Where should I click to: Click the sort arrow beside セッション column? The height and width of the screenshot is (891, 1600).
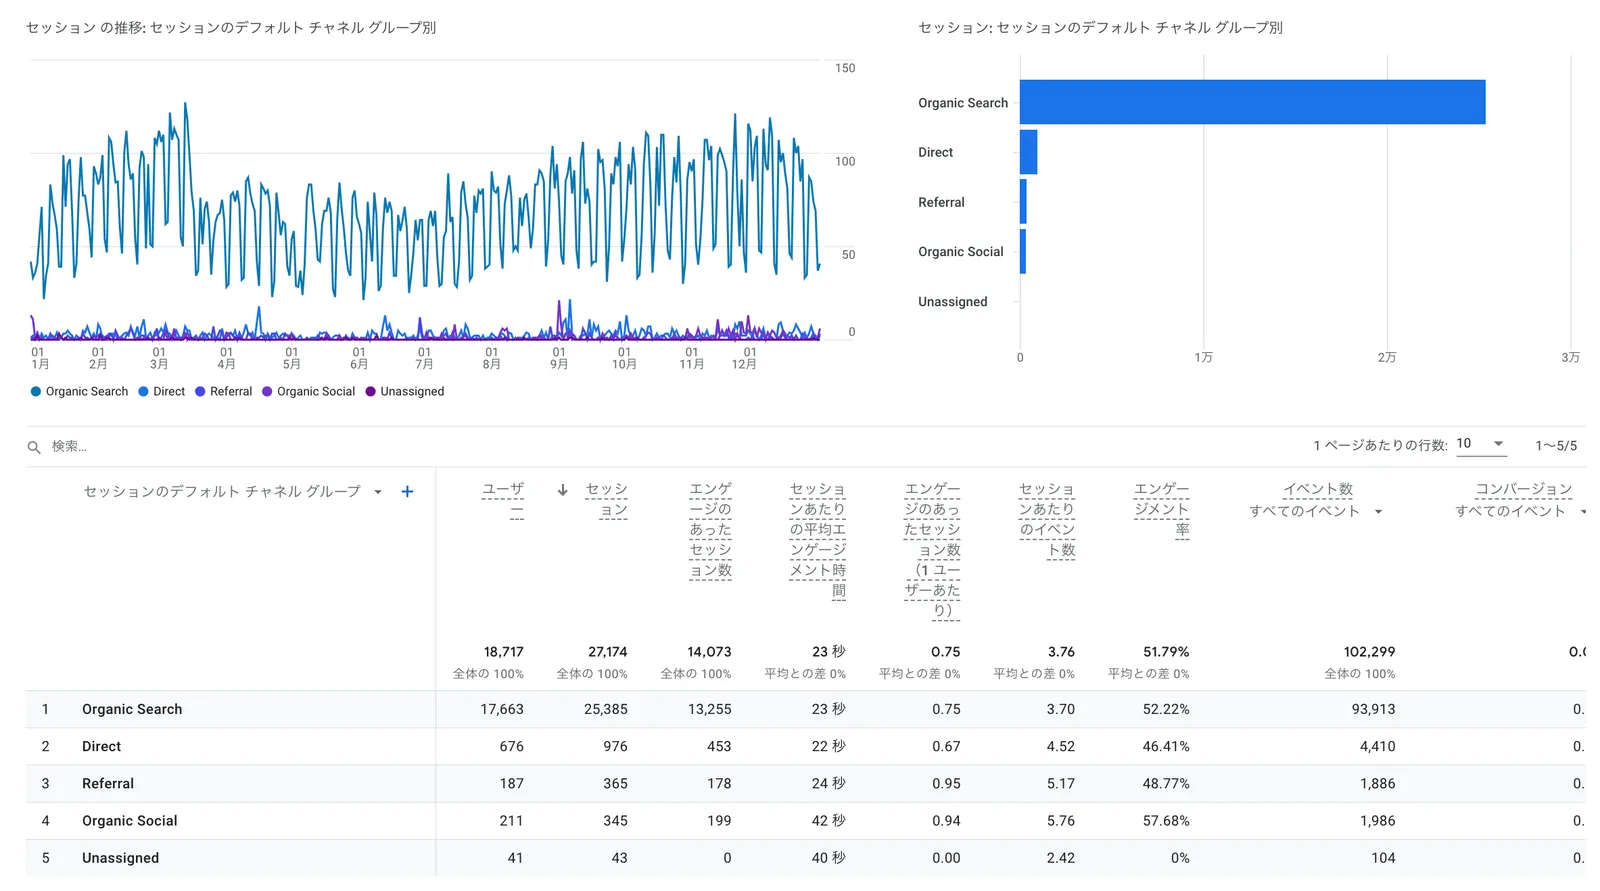coord(563,490)
